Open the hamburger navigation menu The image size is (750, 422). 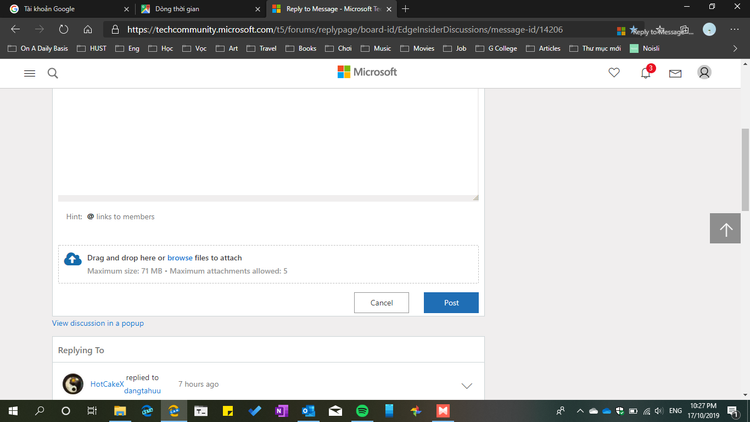point(30,73)
